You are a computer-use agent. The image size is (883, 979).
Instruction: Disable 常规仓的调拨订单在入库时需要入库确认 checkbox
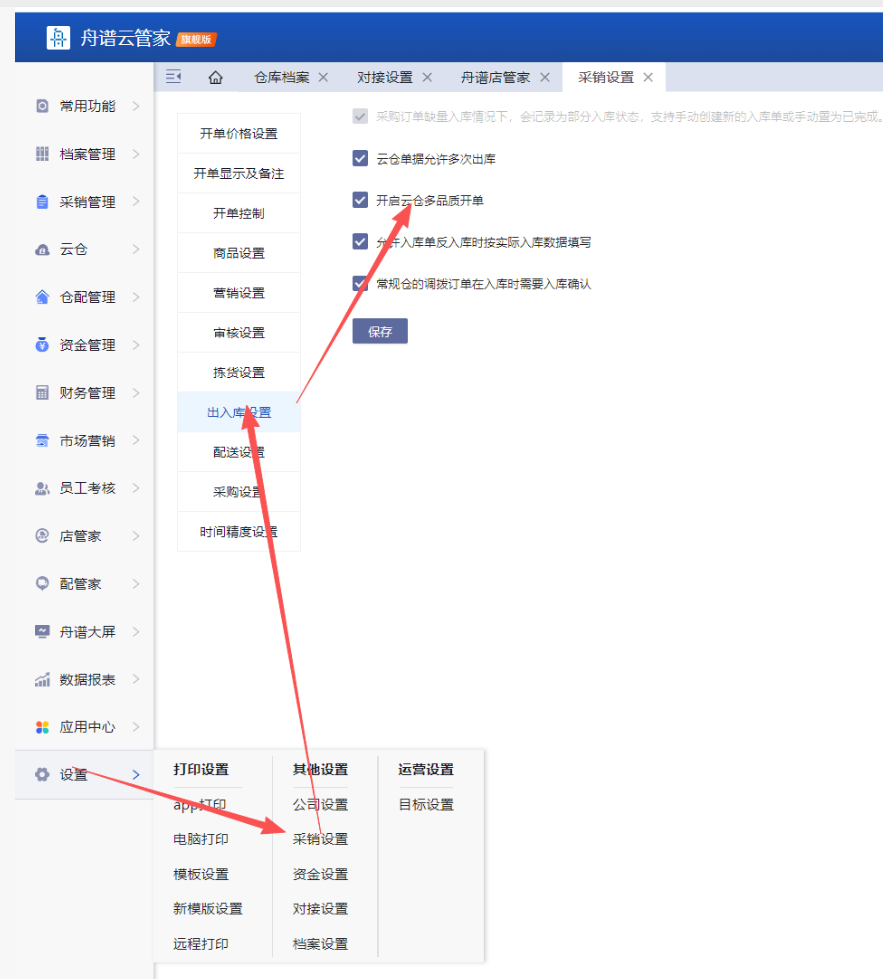click(360, 283)
